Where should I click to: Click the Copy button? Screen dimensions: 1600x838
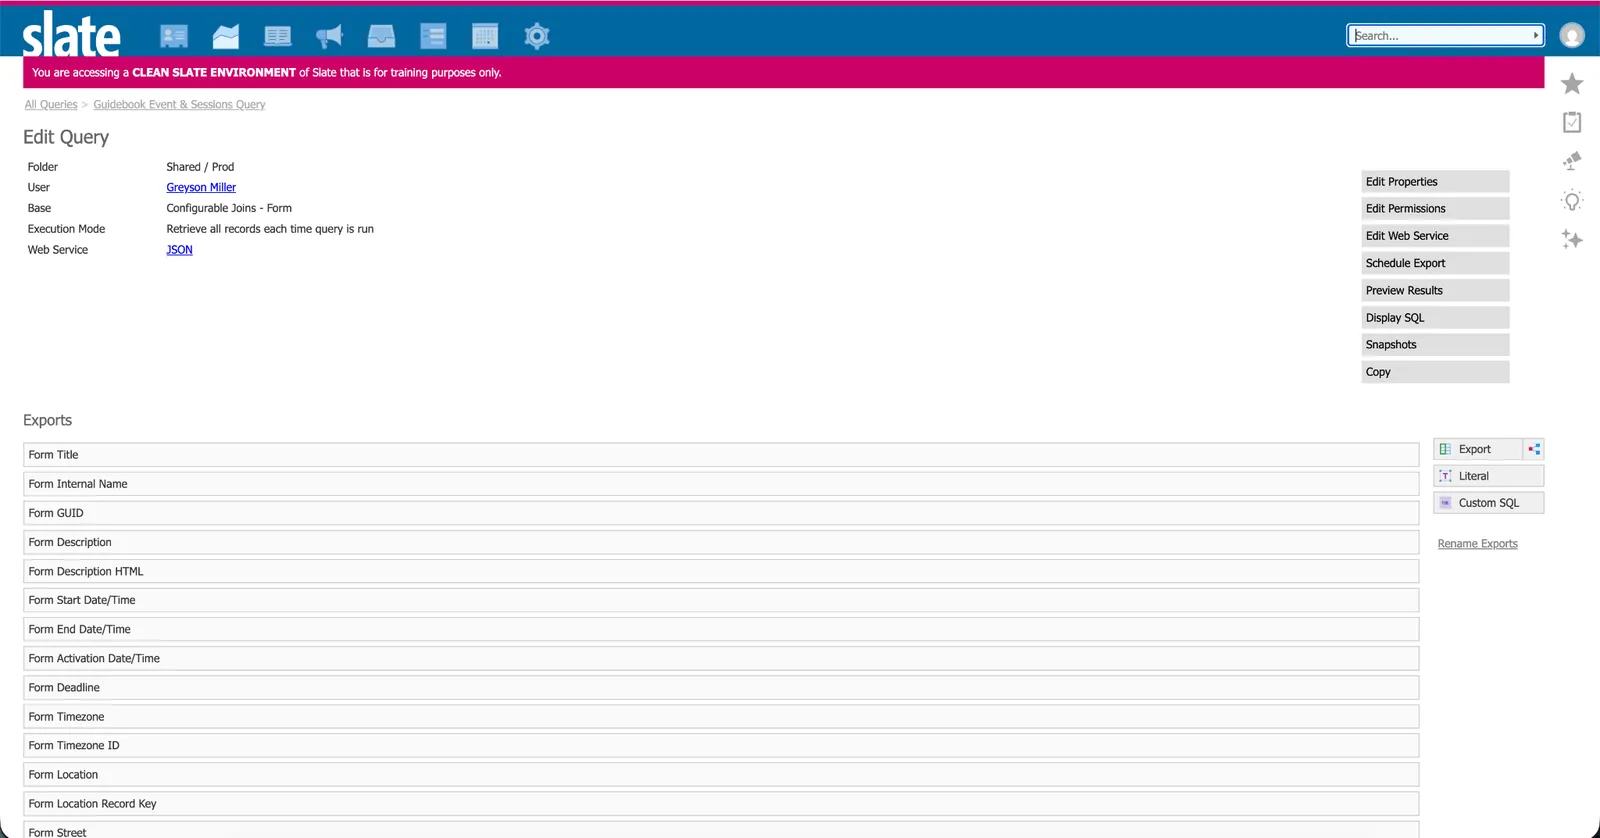[x=1435, y=372]
